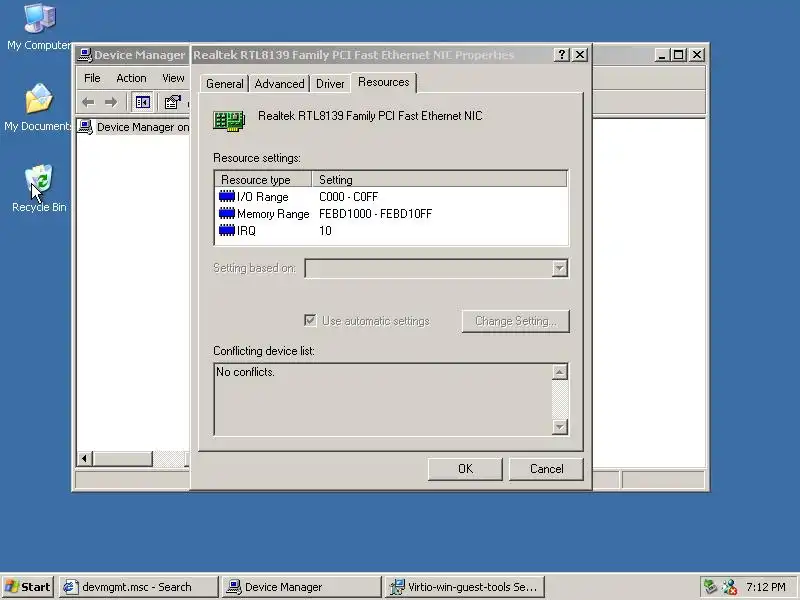Select the My Documents desktop icon
The height and width of the screenshot is (600, 800).
click(x=38, y=108)
